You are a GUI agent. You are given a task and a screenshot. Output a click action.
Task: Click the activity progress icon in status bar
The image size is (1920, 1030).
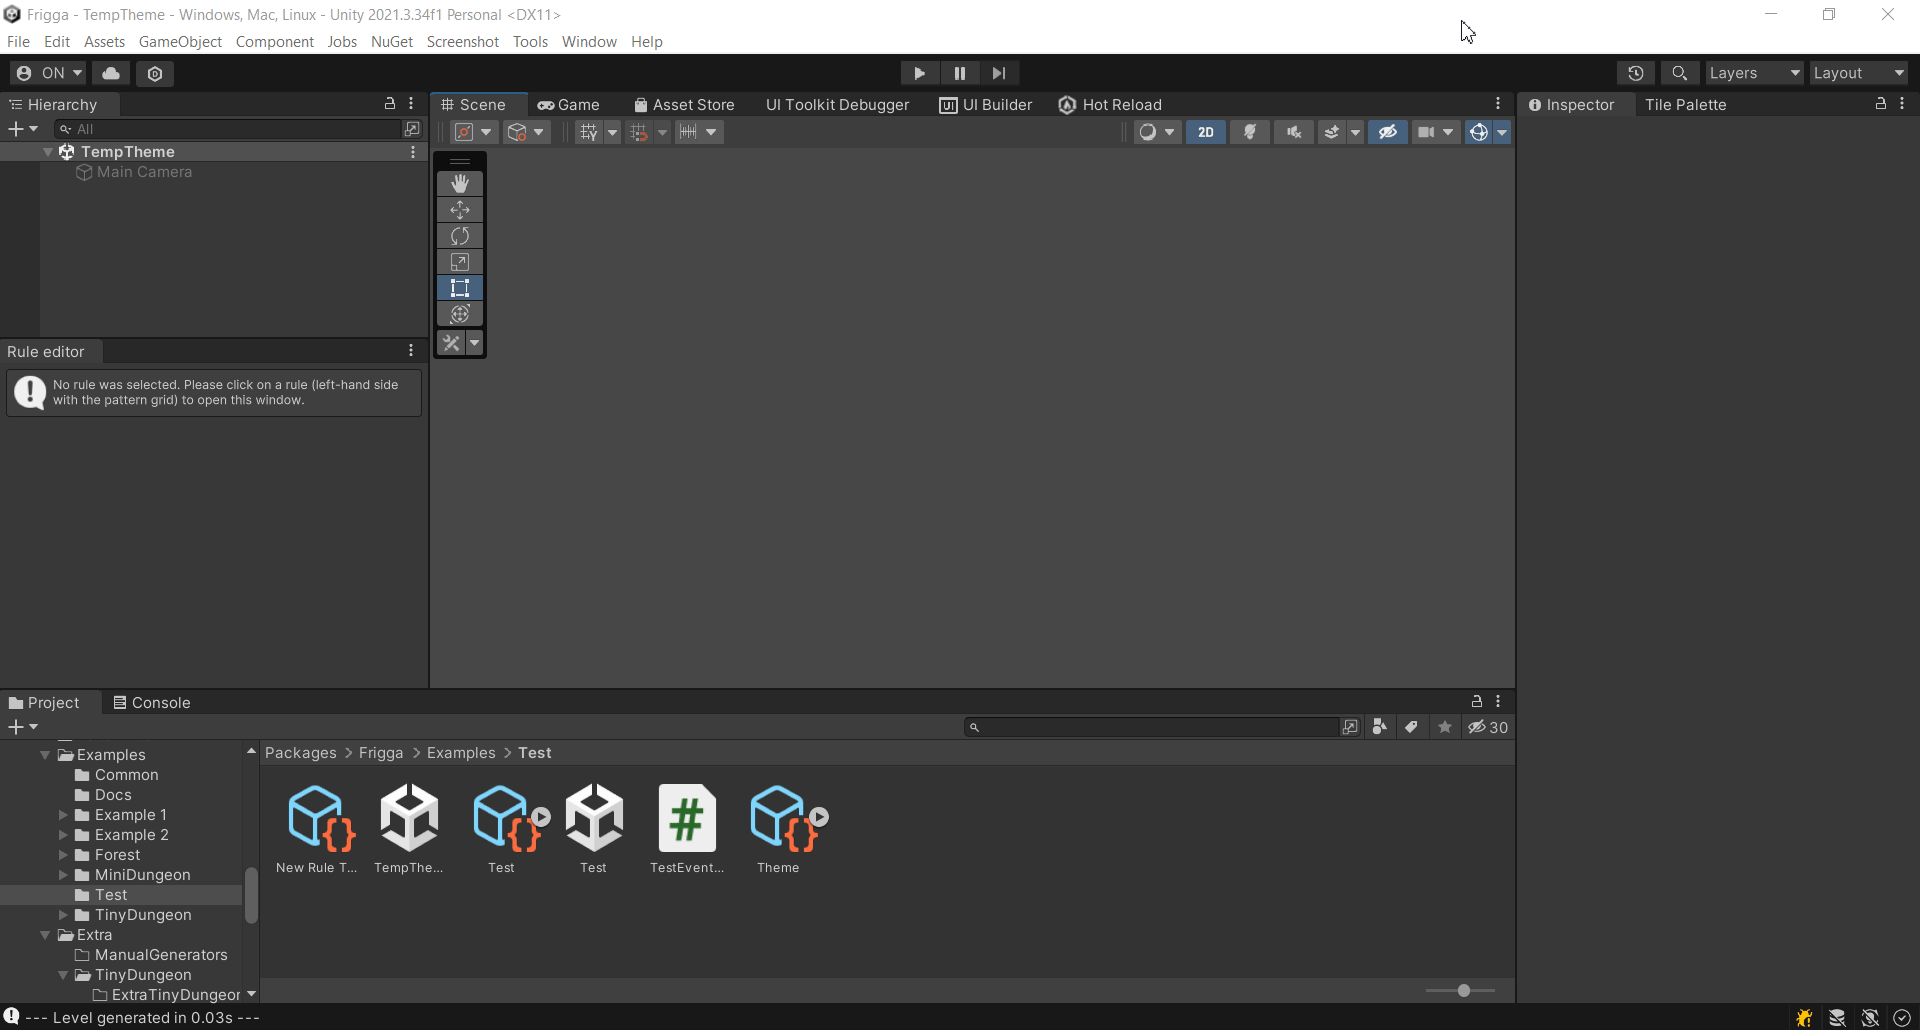(x=1902, y=1017)
